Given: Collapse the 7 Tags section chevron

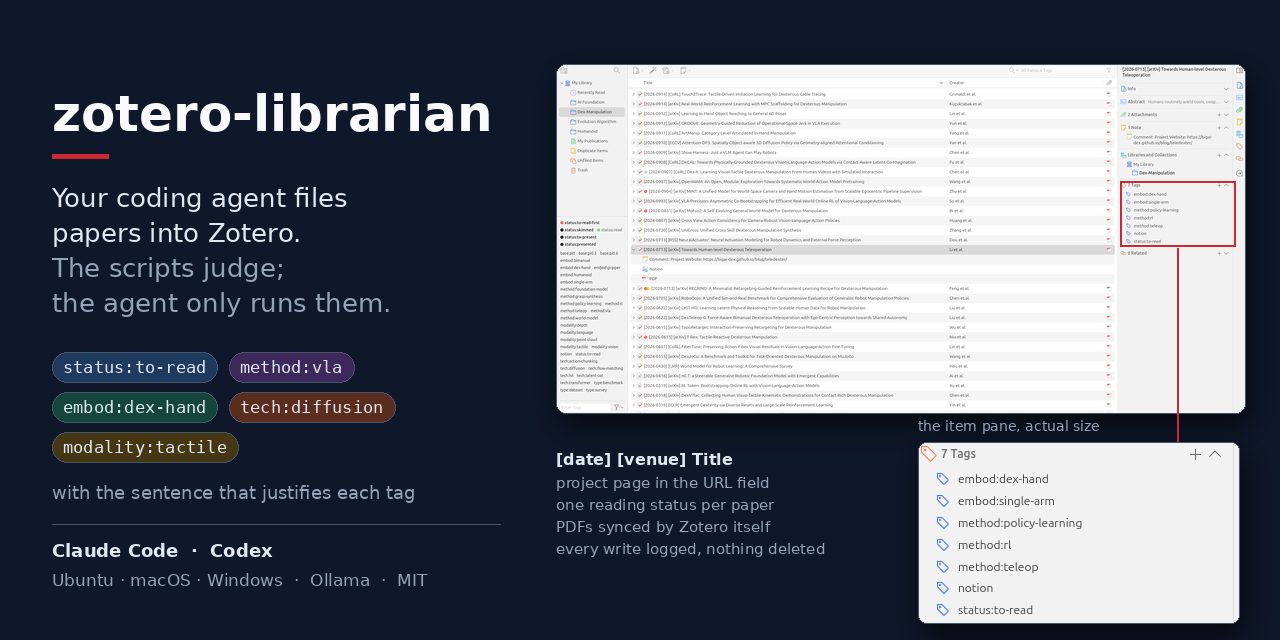Looking at the screenshot, I should [1226, 185].
